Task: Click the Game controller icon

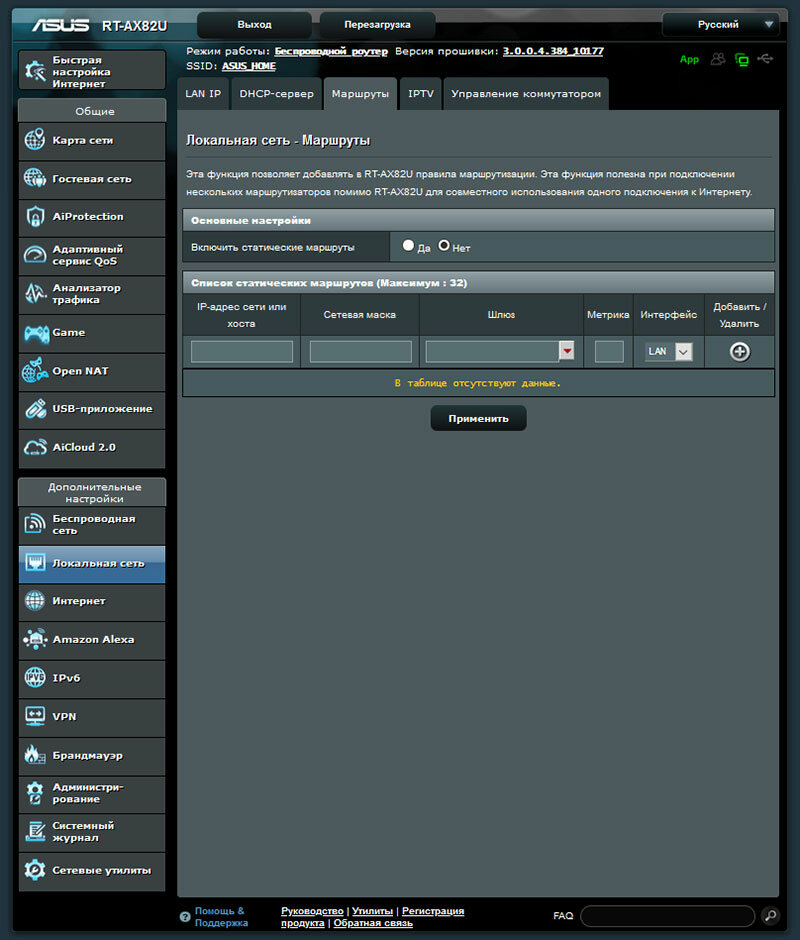Action: coord(36,333)
